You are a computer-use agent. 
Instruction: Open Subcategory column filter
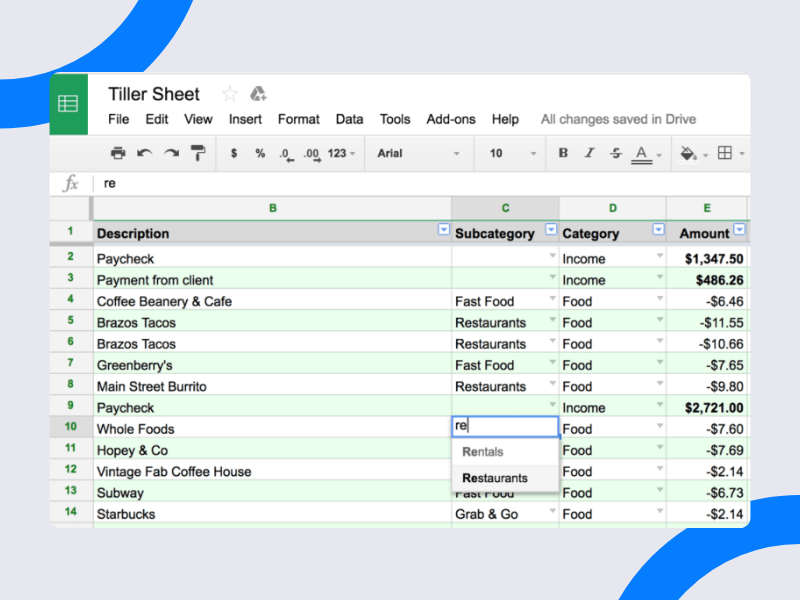[x=551, y=230]
